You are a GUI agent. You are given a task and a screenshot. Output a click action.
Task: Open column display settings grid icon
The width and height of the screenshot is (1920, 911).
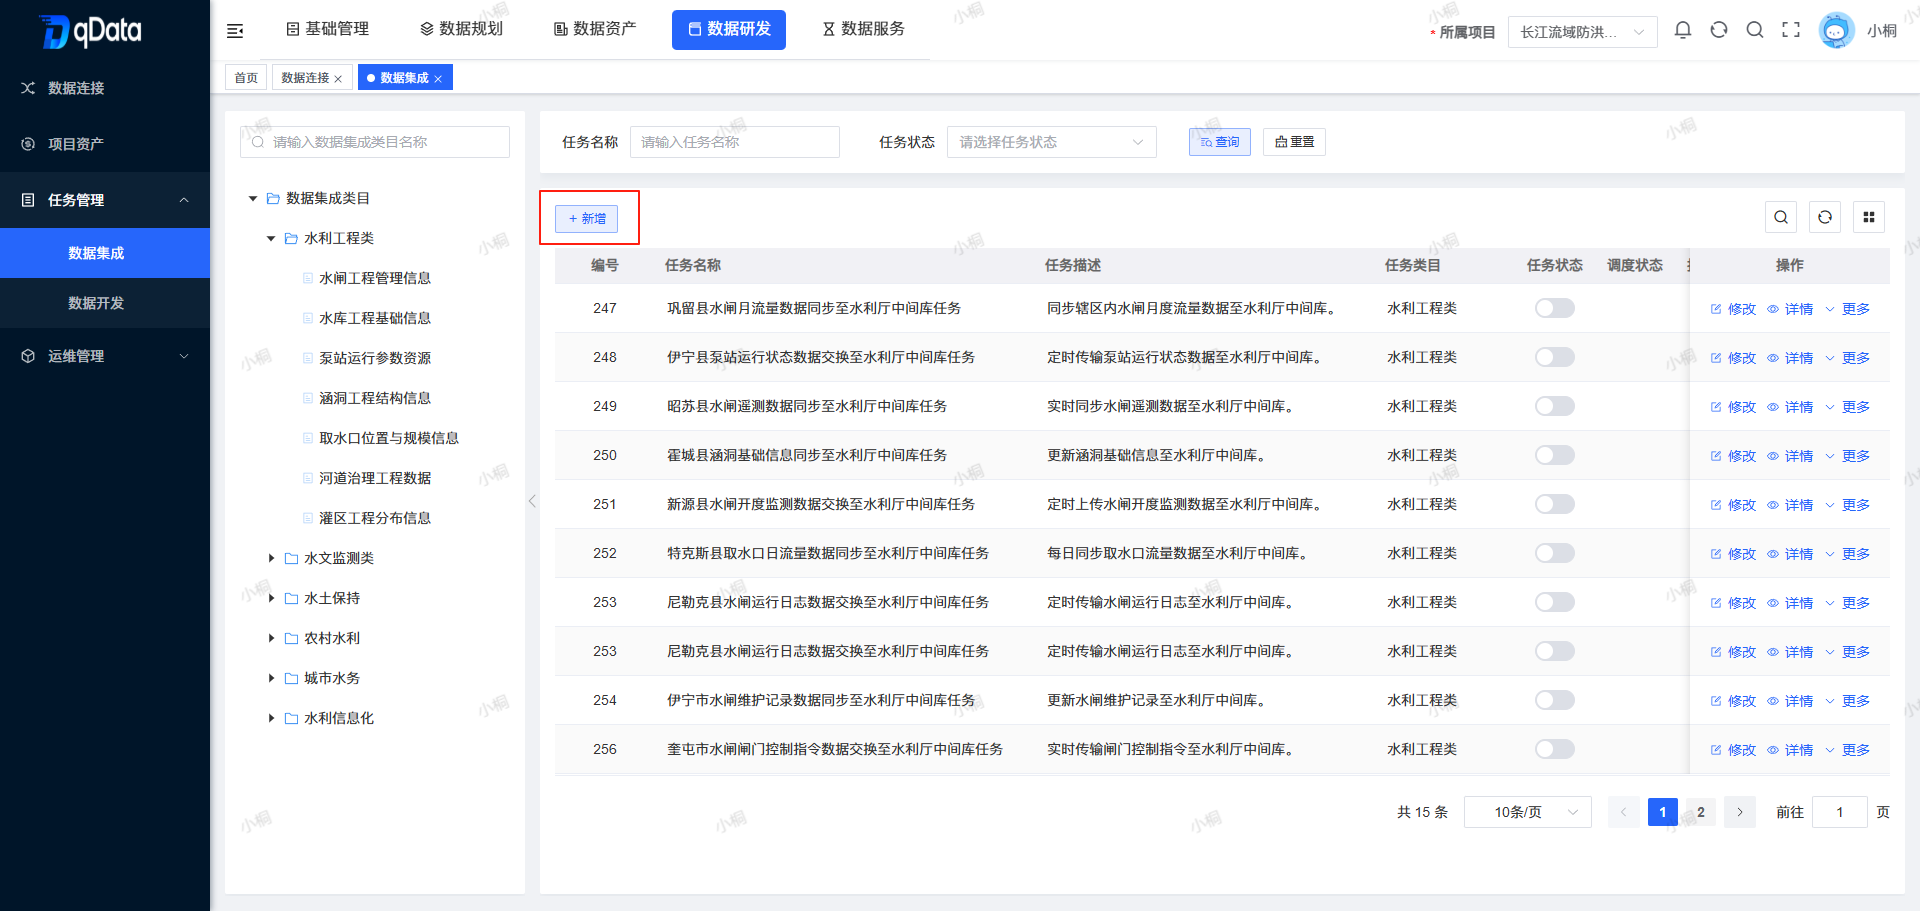click(x=1869, y=217)
